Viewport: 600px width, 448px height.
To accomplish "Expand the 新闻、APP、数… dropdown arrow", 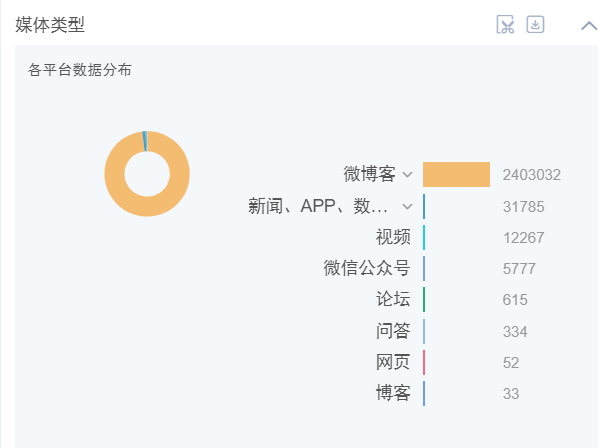I will pyautogui.click(x=408, y=207).
